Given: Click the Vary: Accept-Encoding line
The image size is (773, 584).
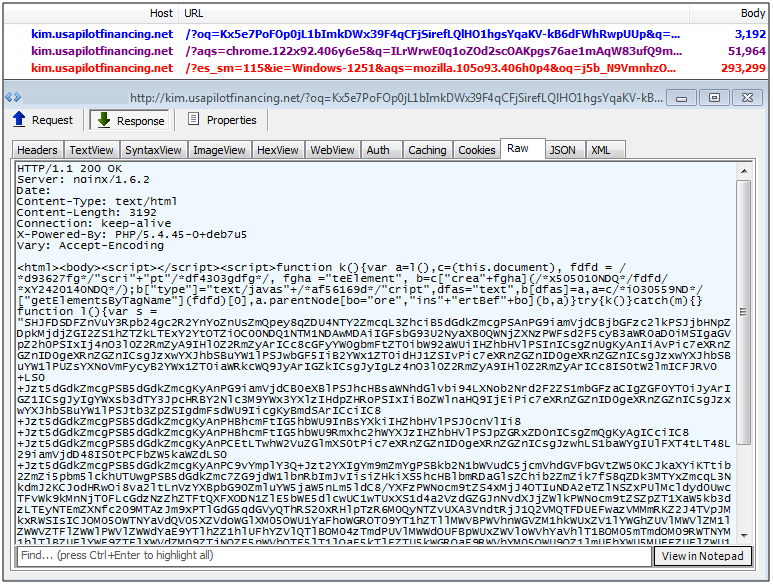Looking at the screenshot, I should pos(90,245).
